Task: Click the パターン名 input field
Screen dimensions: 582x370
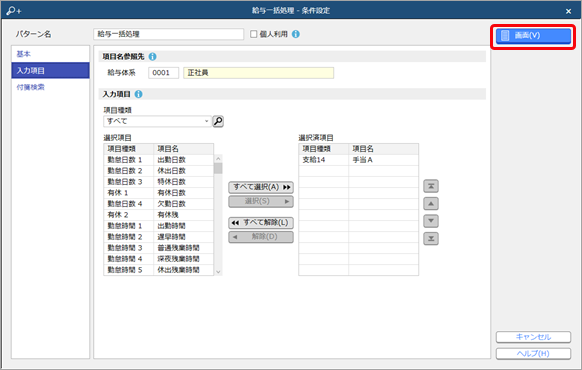Action: tap(169, 34)
